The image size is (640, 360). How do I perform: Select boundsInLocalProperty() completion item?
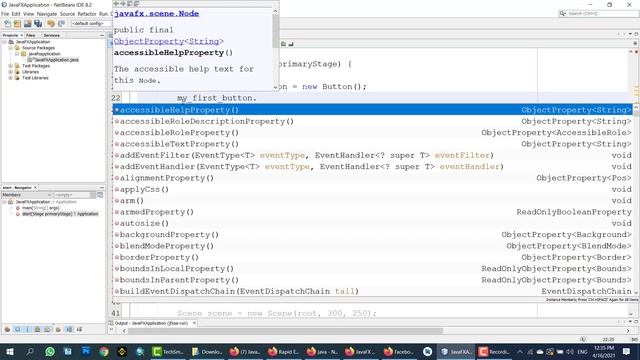coord(373,269)
